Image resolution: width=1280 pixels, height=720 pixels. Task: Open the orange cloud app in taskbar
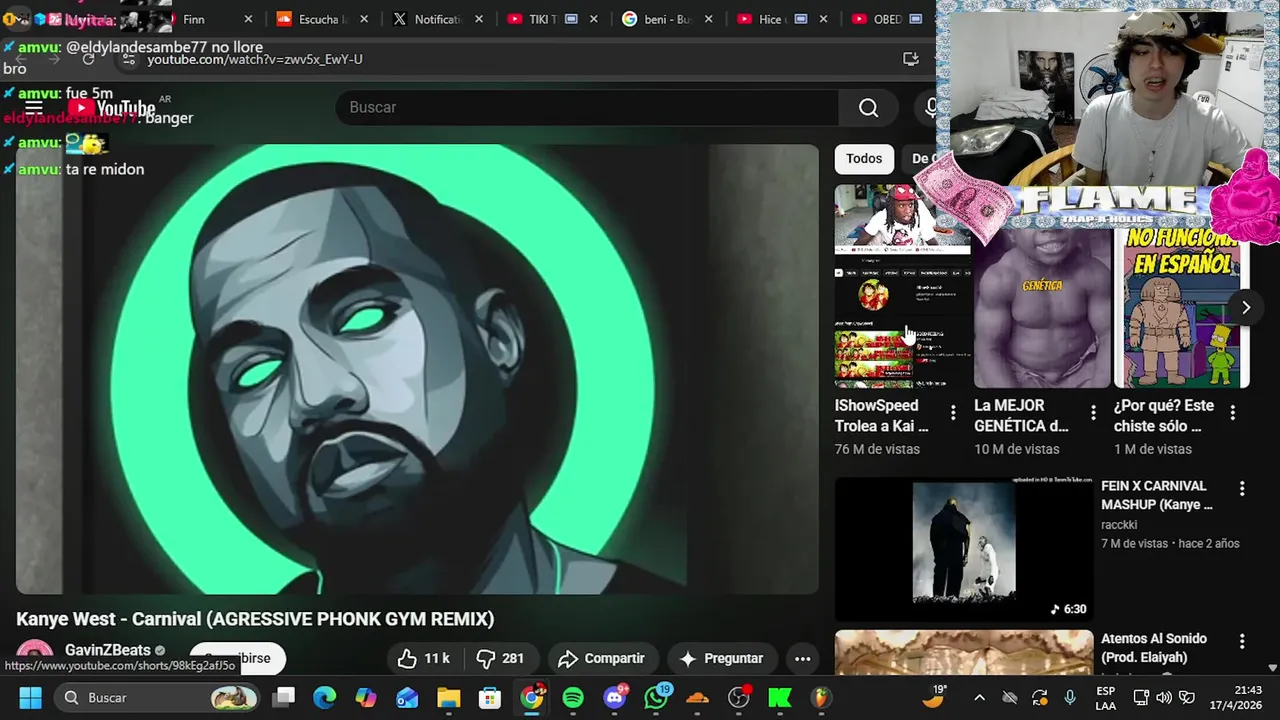click(698, 698)
